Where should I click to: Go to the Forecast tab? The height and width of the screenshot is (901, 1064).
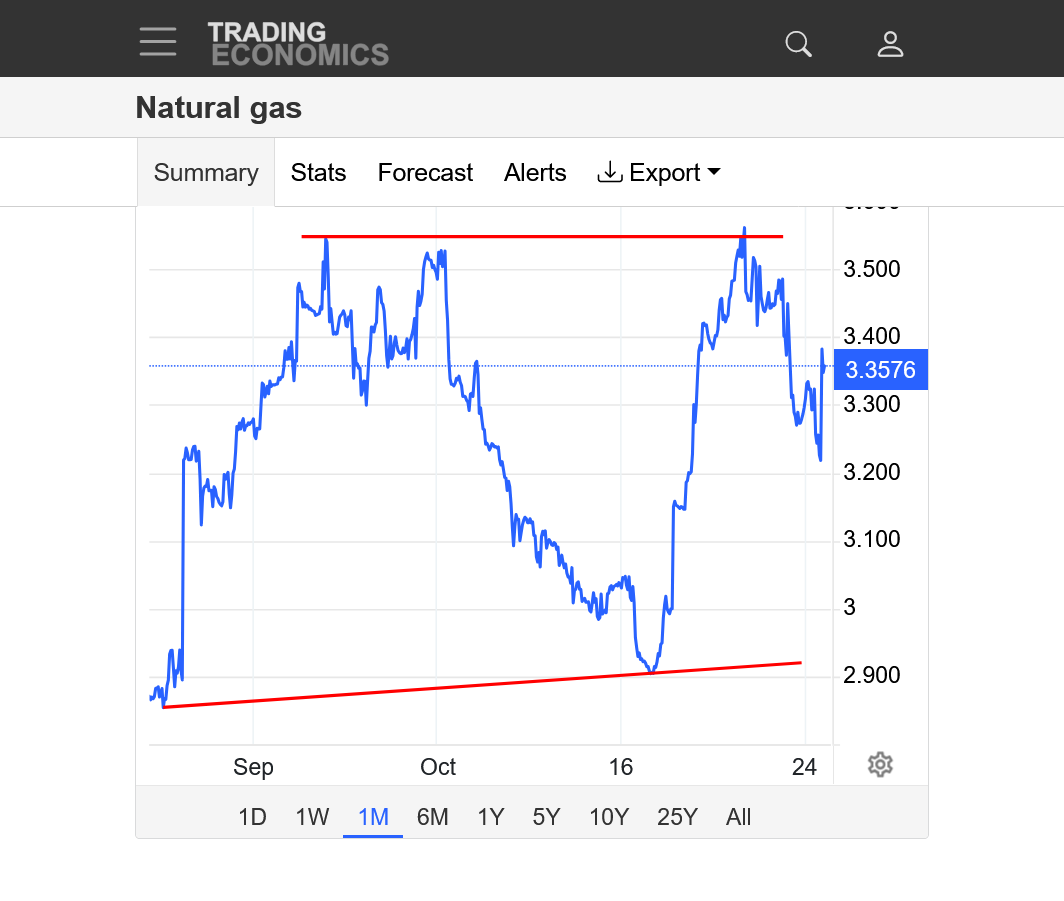(x=425, y=173)
